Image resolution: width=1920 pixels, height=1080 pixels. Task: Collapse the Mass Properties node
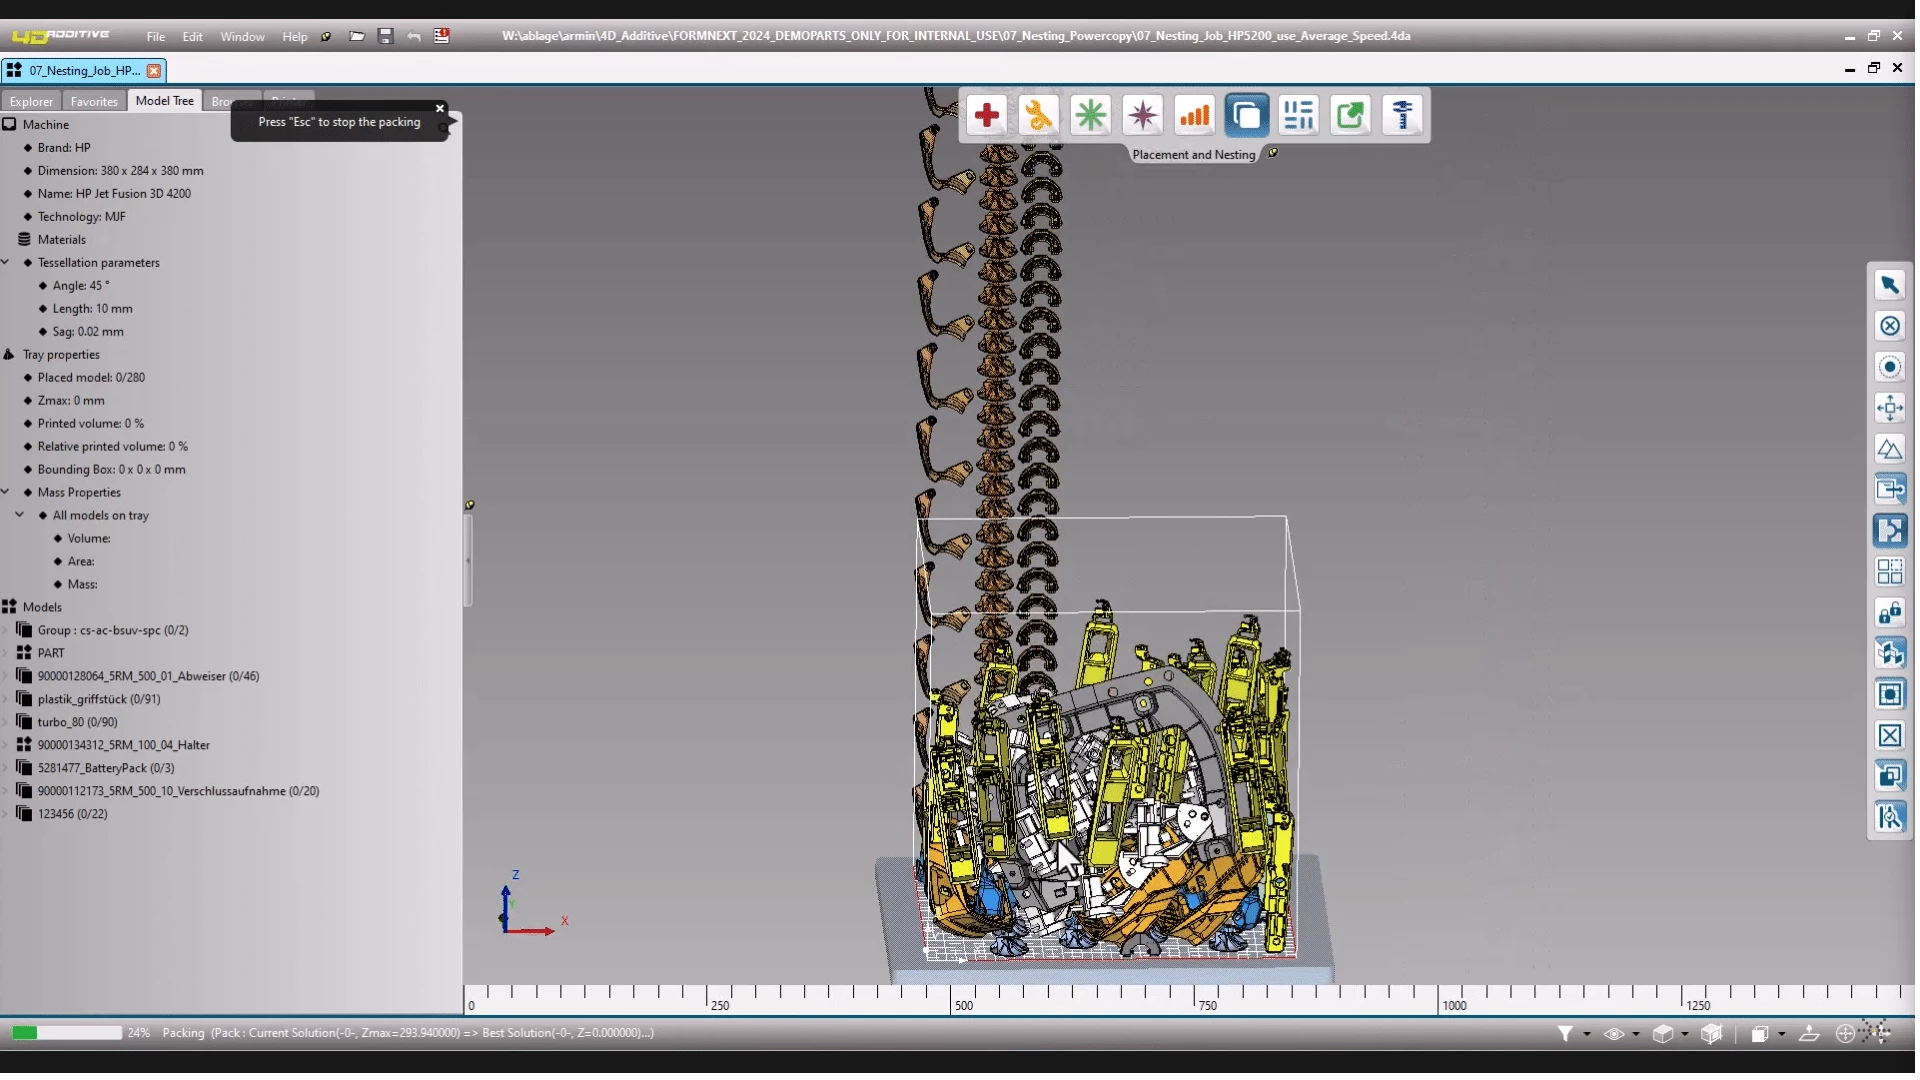[6, 492]
